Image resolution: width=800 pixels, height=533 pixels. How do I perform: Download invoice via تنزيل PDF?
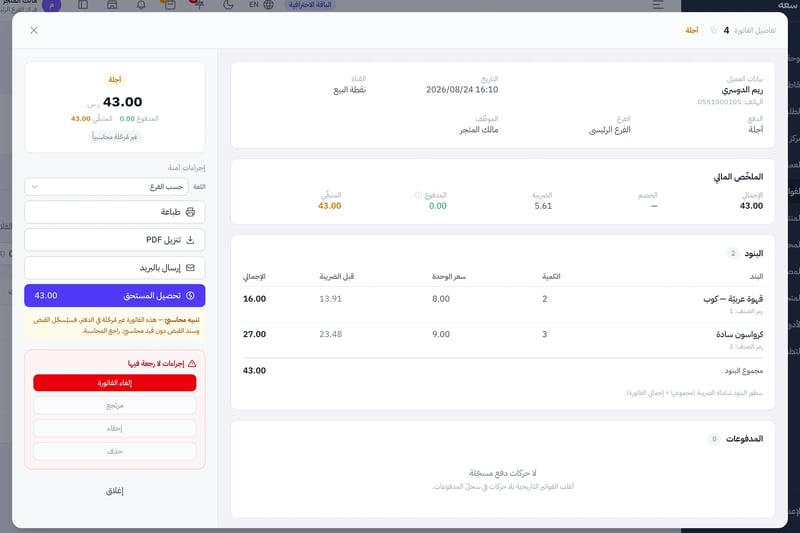(115, 240)
